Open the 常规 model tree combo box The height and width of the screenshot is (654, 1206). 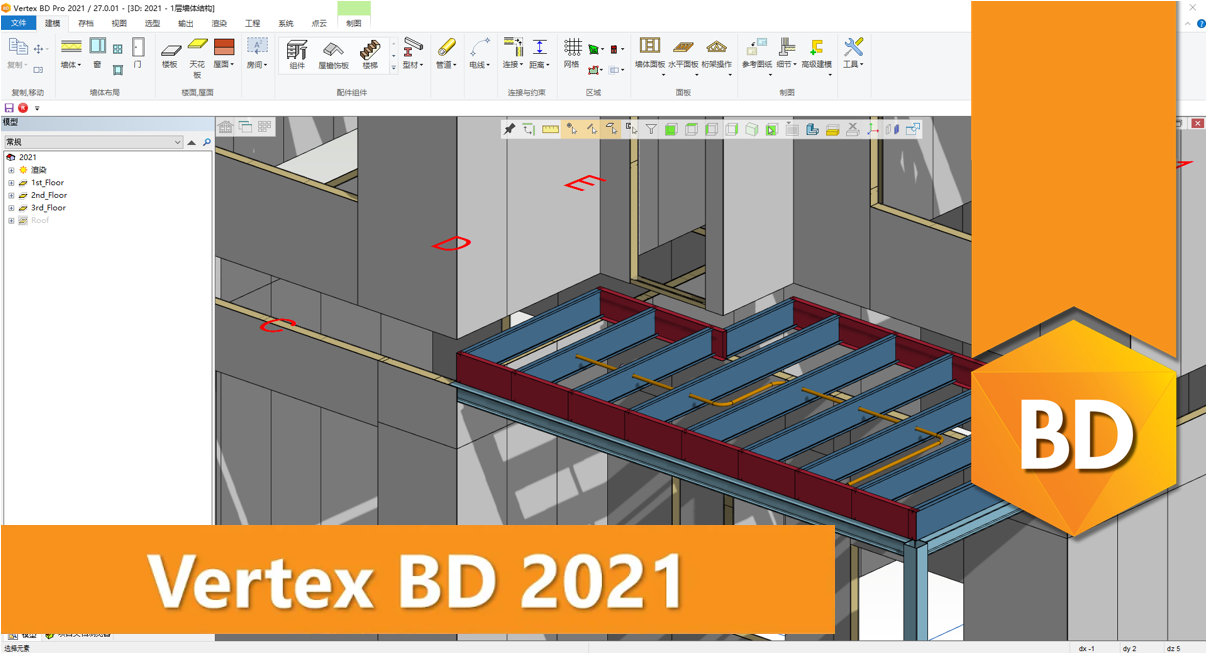tap(93, 142)
